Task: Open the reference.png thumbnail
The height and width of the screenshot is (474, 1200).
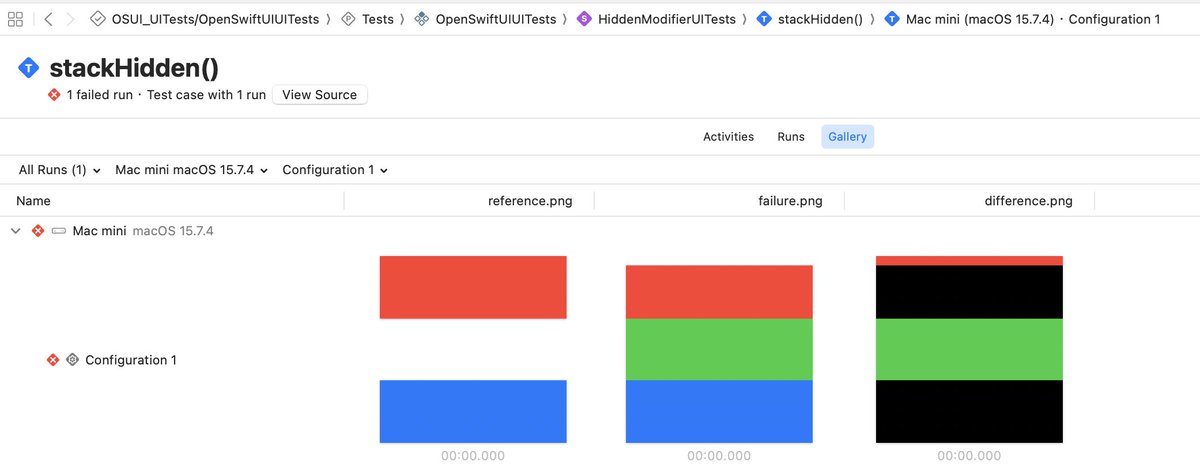Action: (473, 349)
